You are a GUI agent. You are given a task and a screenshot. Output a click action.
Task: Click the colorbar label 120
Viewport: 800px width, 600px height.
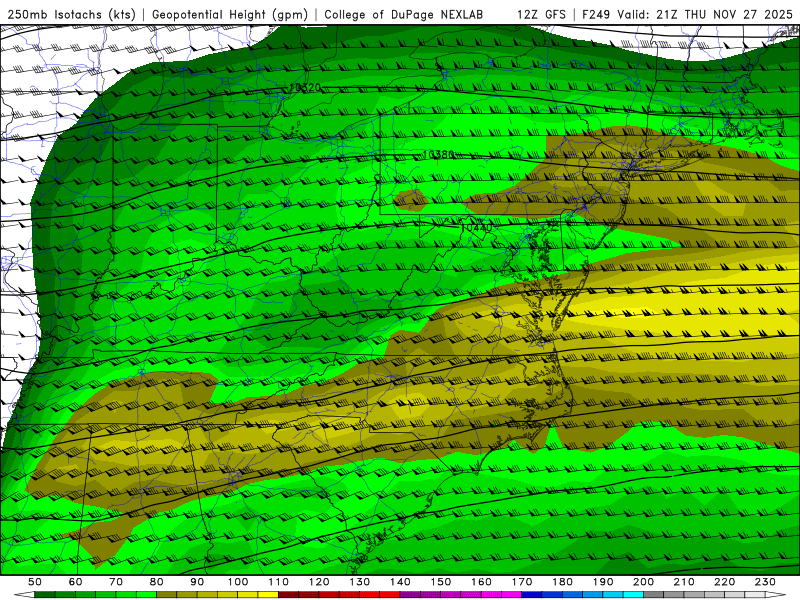tap(319, 582)
